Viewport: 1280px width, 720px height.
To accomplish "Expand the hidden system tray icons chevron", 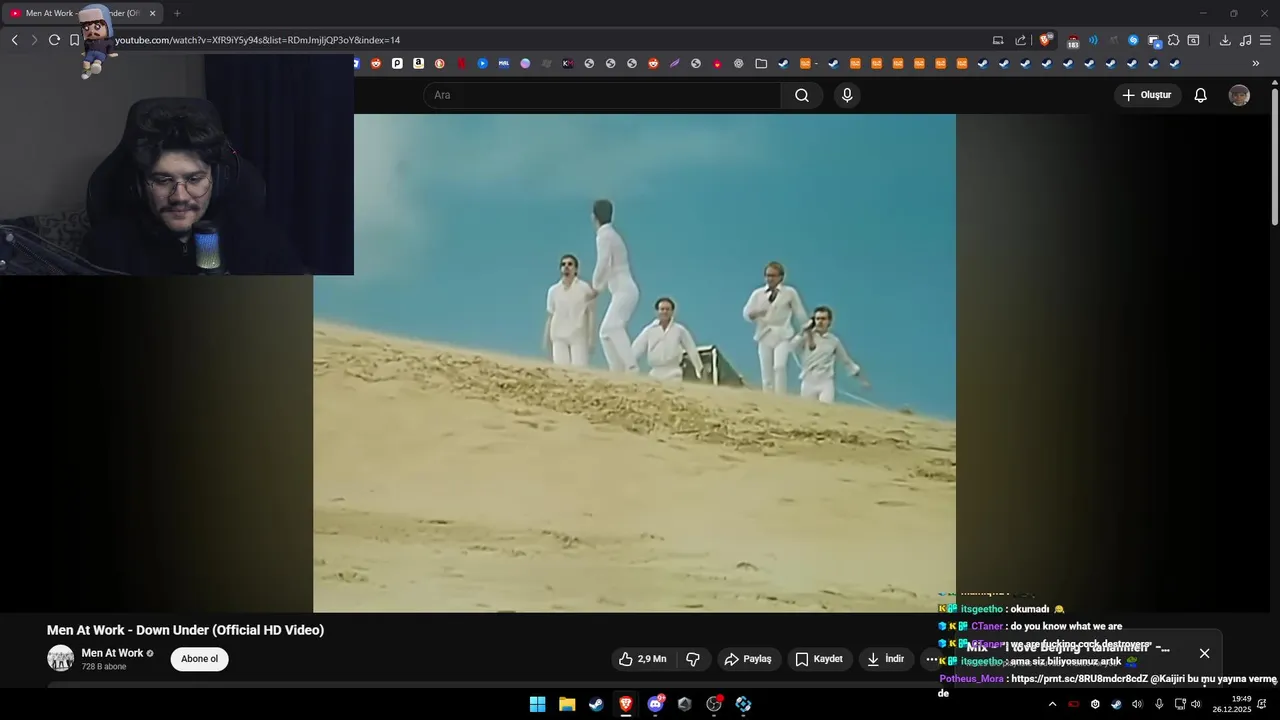I will 1052,704.
